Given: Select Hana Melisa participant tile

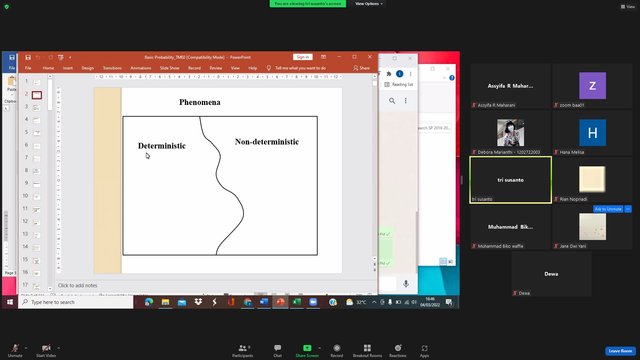Looking at the screenshot, I should 592,133.
